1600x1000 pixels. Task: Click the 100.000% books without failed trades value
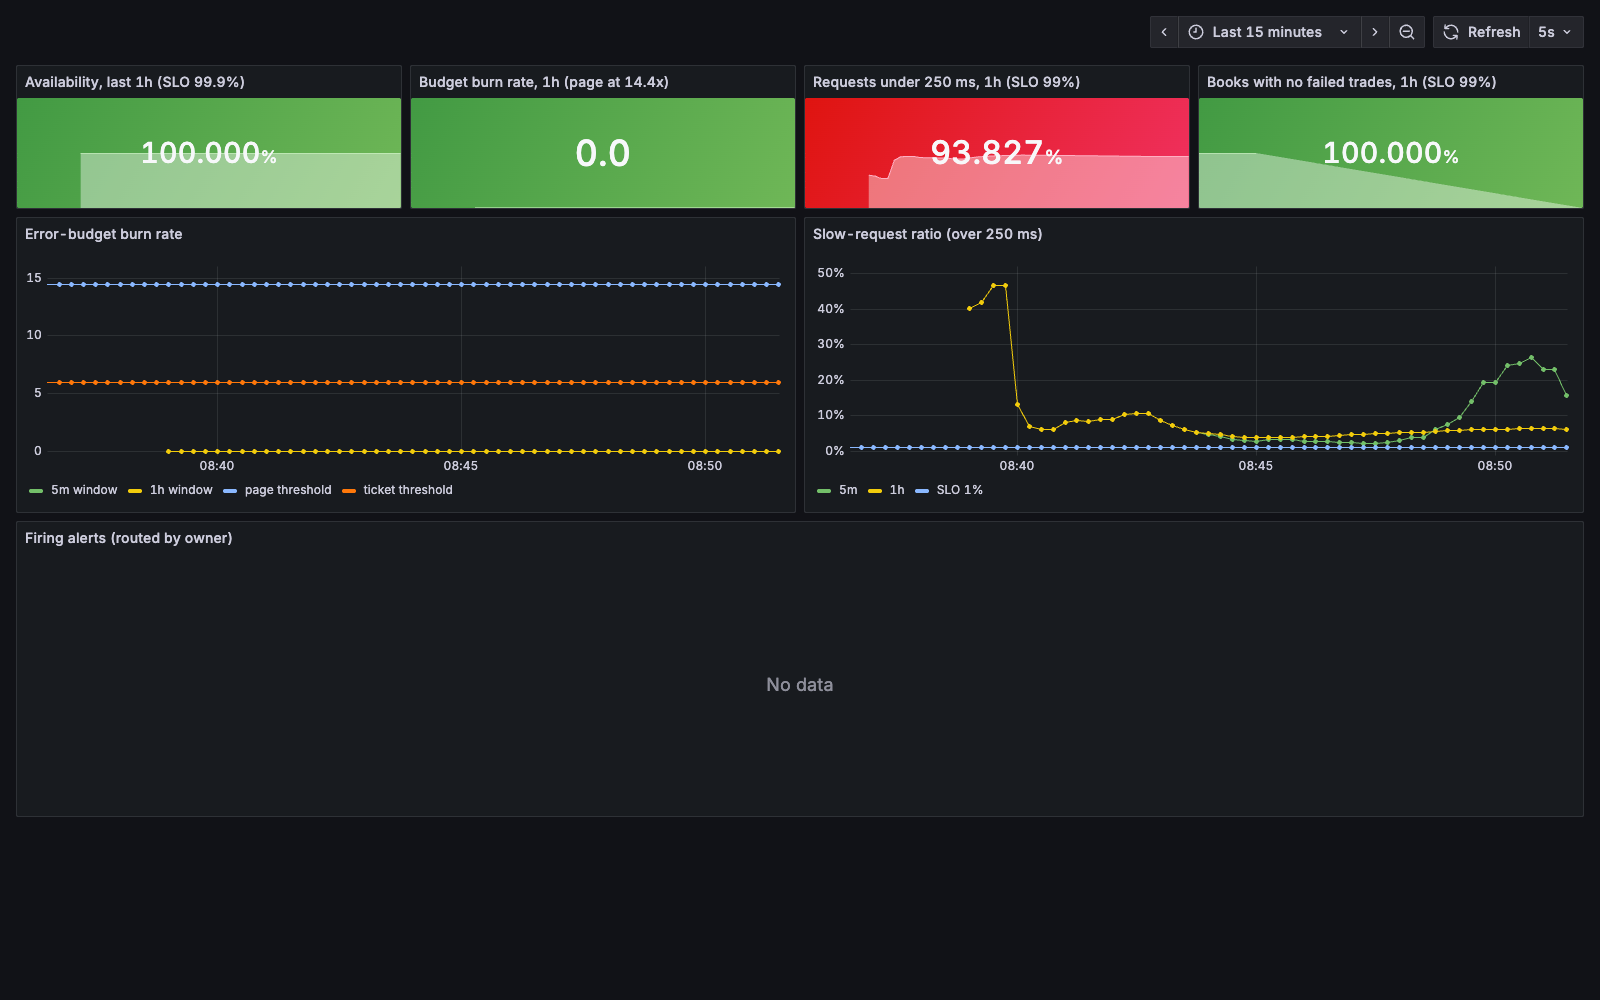click(x=1391, y=153)
